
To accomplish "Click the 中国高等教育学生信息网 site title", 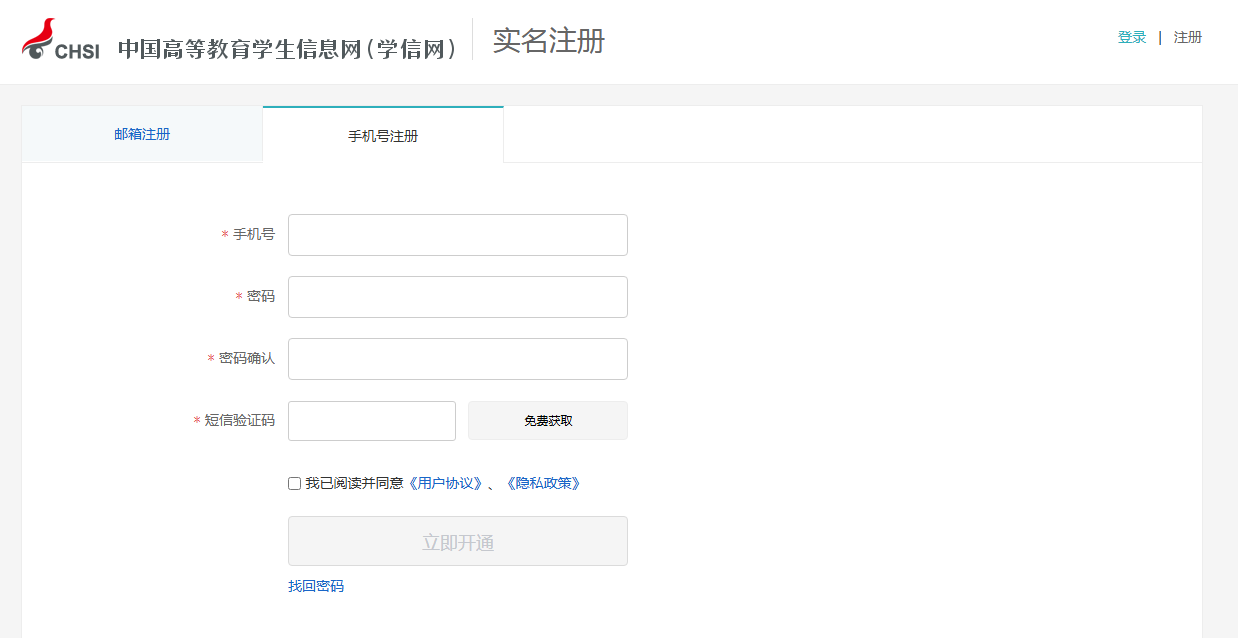I will (x=289, y=48).
